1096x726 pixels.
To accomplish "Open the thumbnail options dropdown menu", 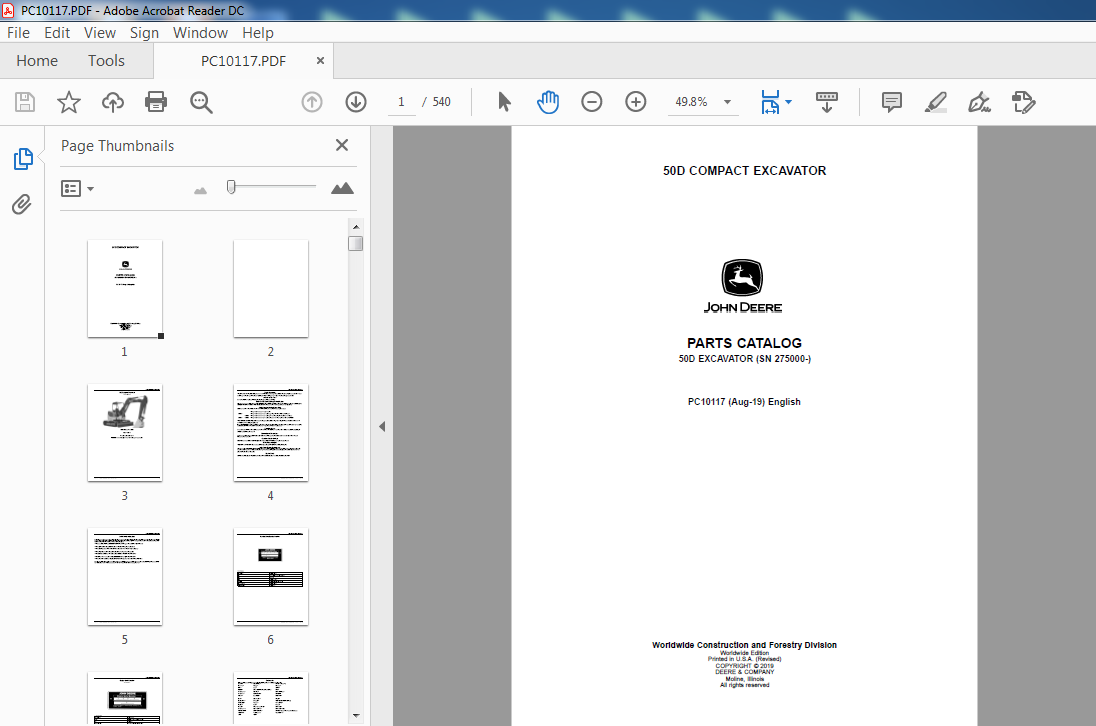I will tap(78, 189).
